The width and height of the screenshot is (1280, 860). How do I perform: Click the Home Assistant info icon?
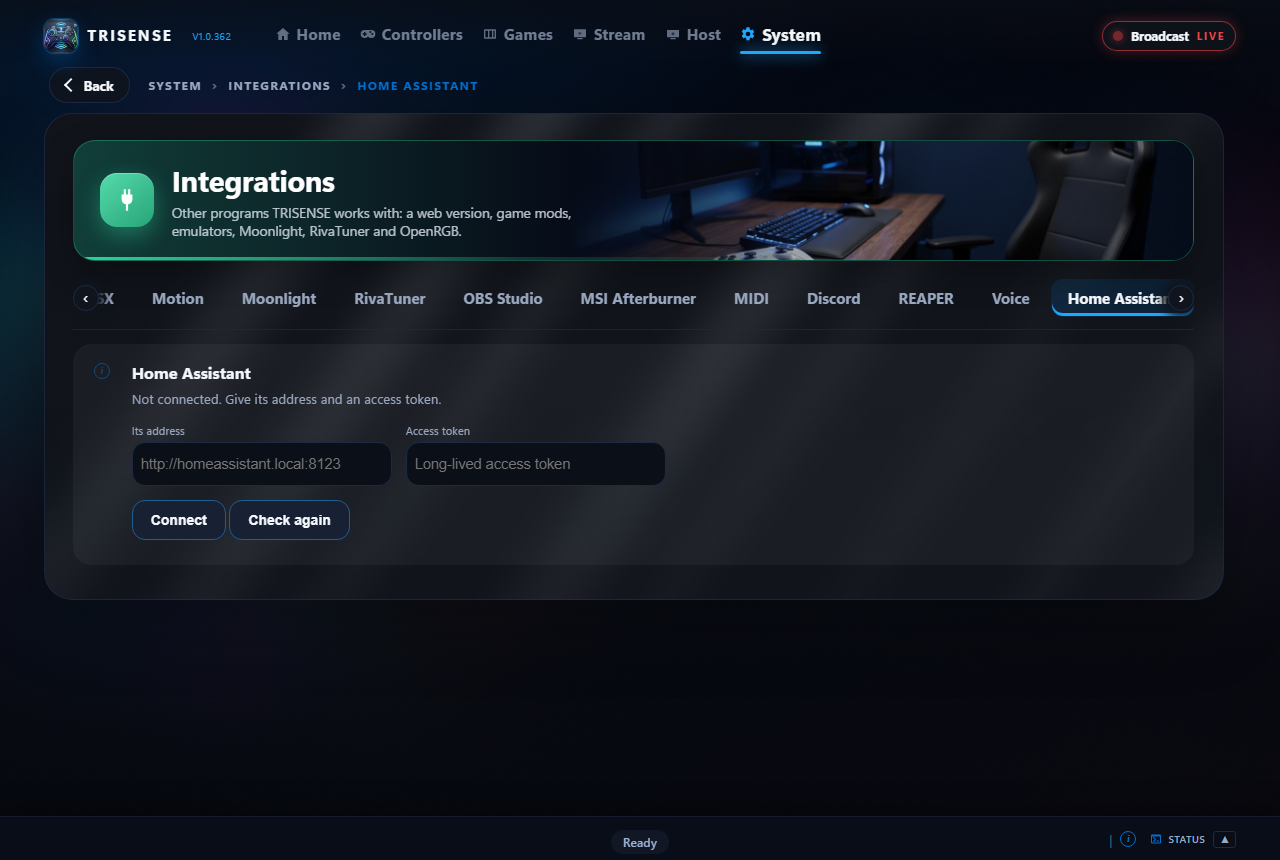tap(102, 371)
